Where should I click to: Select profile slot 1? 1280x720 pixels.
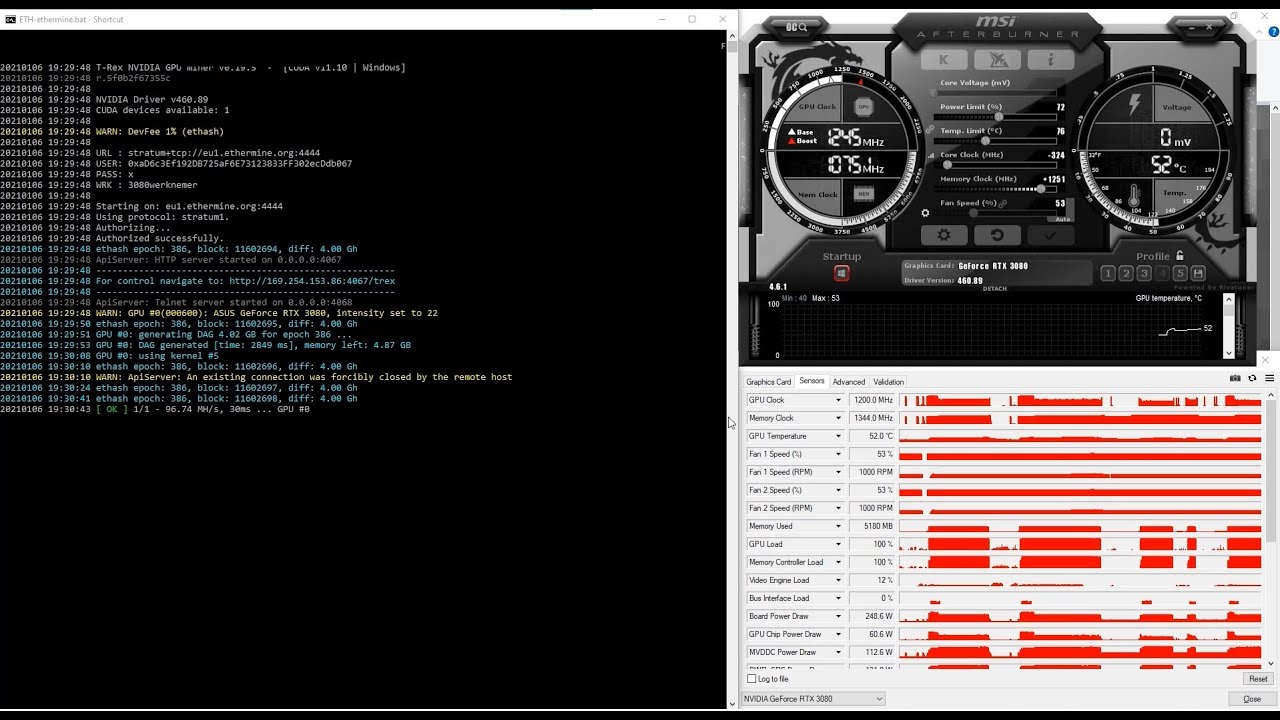pos(1108,274)
